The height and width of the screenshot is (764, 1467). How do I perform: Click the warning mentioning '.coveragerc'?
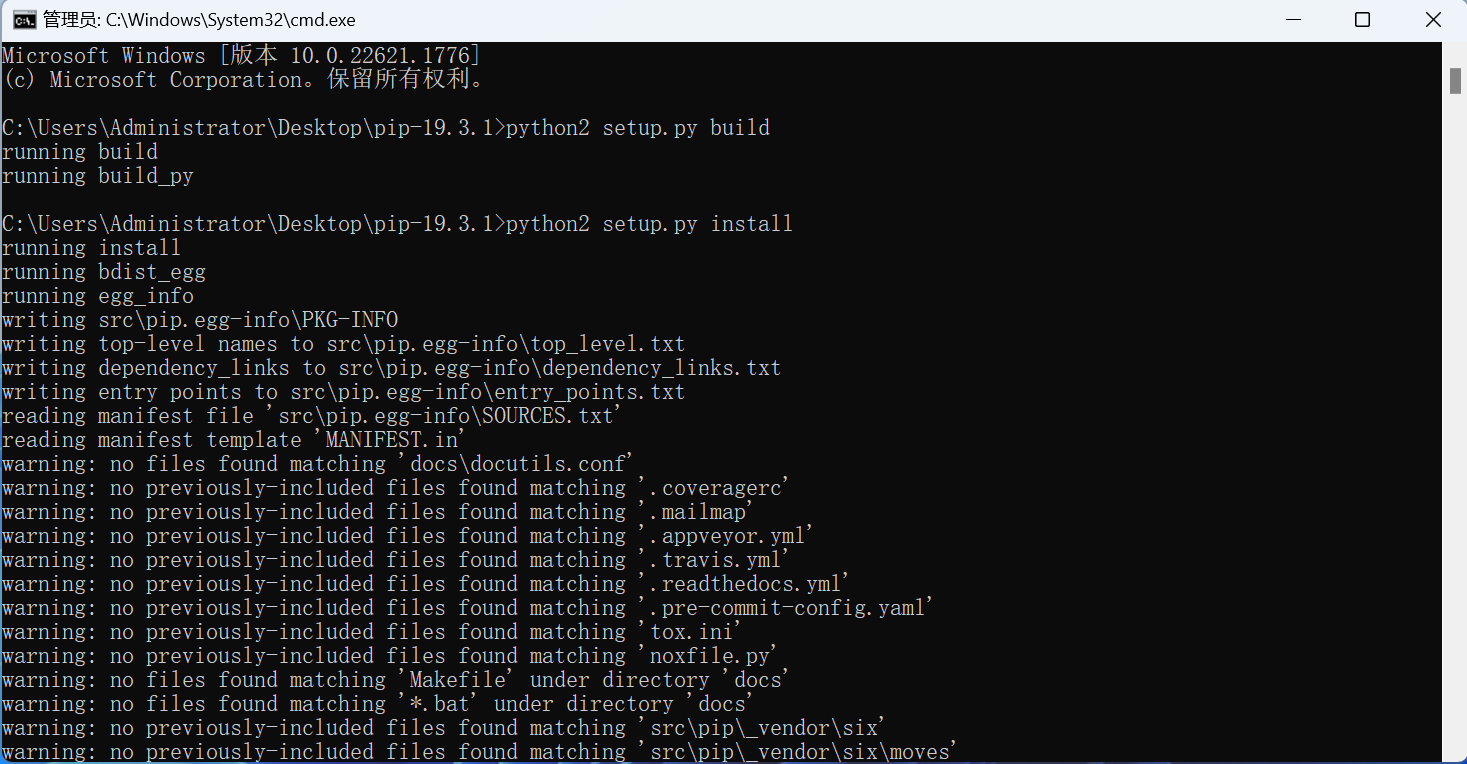[x=396, y=488]
